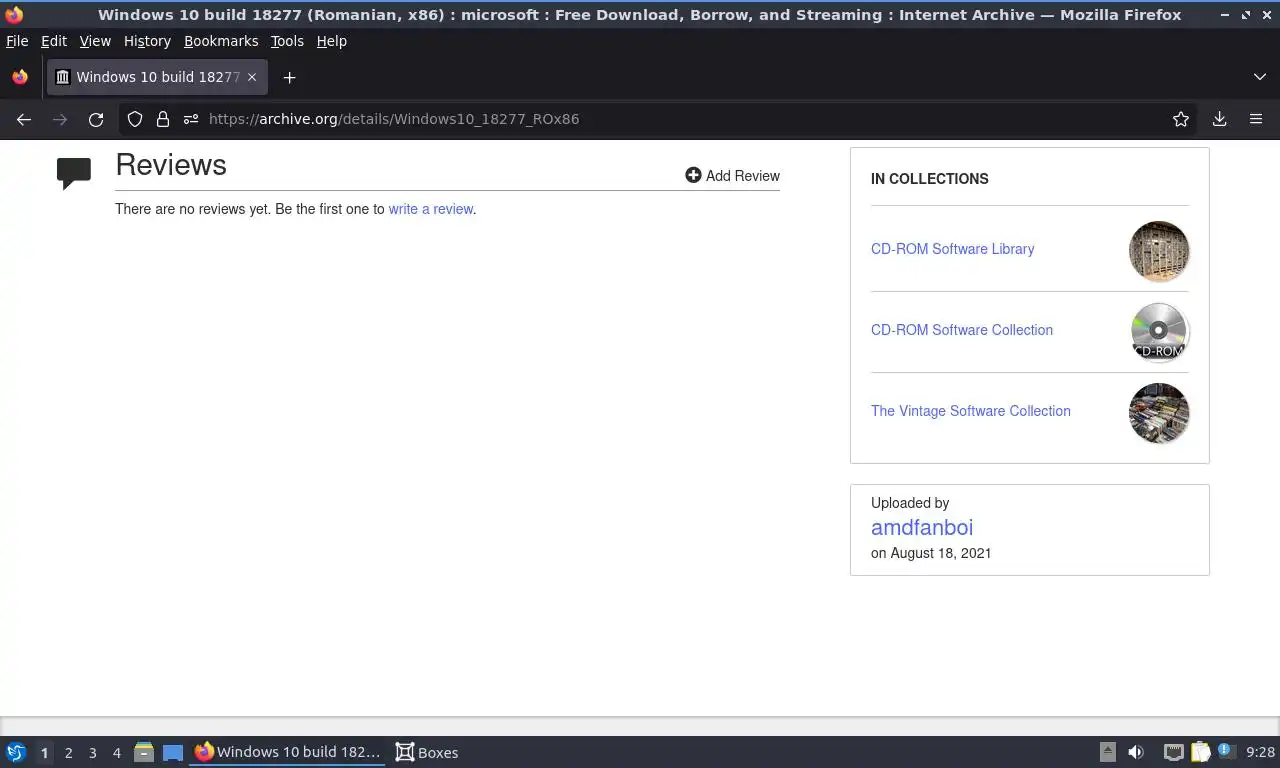The image size is (1280, 768).
Task: Click the show desktop taskbar icon
Action: click(x=172, y=752)
